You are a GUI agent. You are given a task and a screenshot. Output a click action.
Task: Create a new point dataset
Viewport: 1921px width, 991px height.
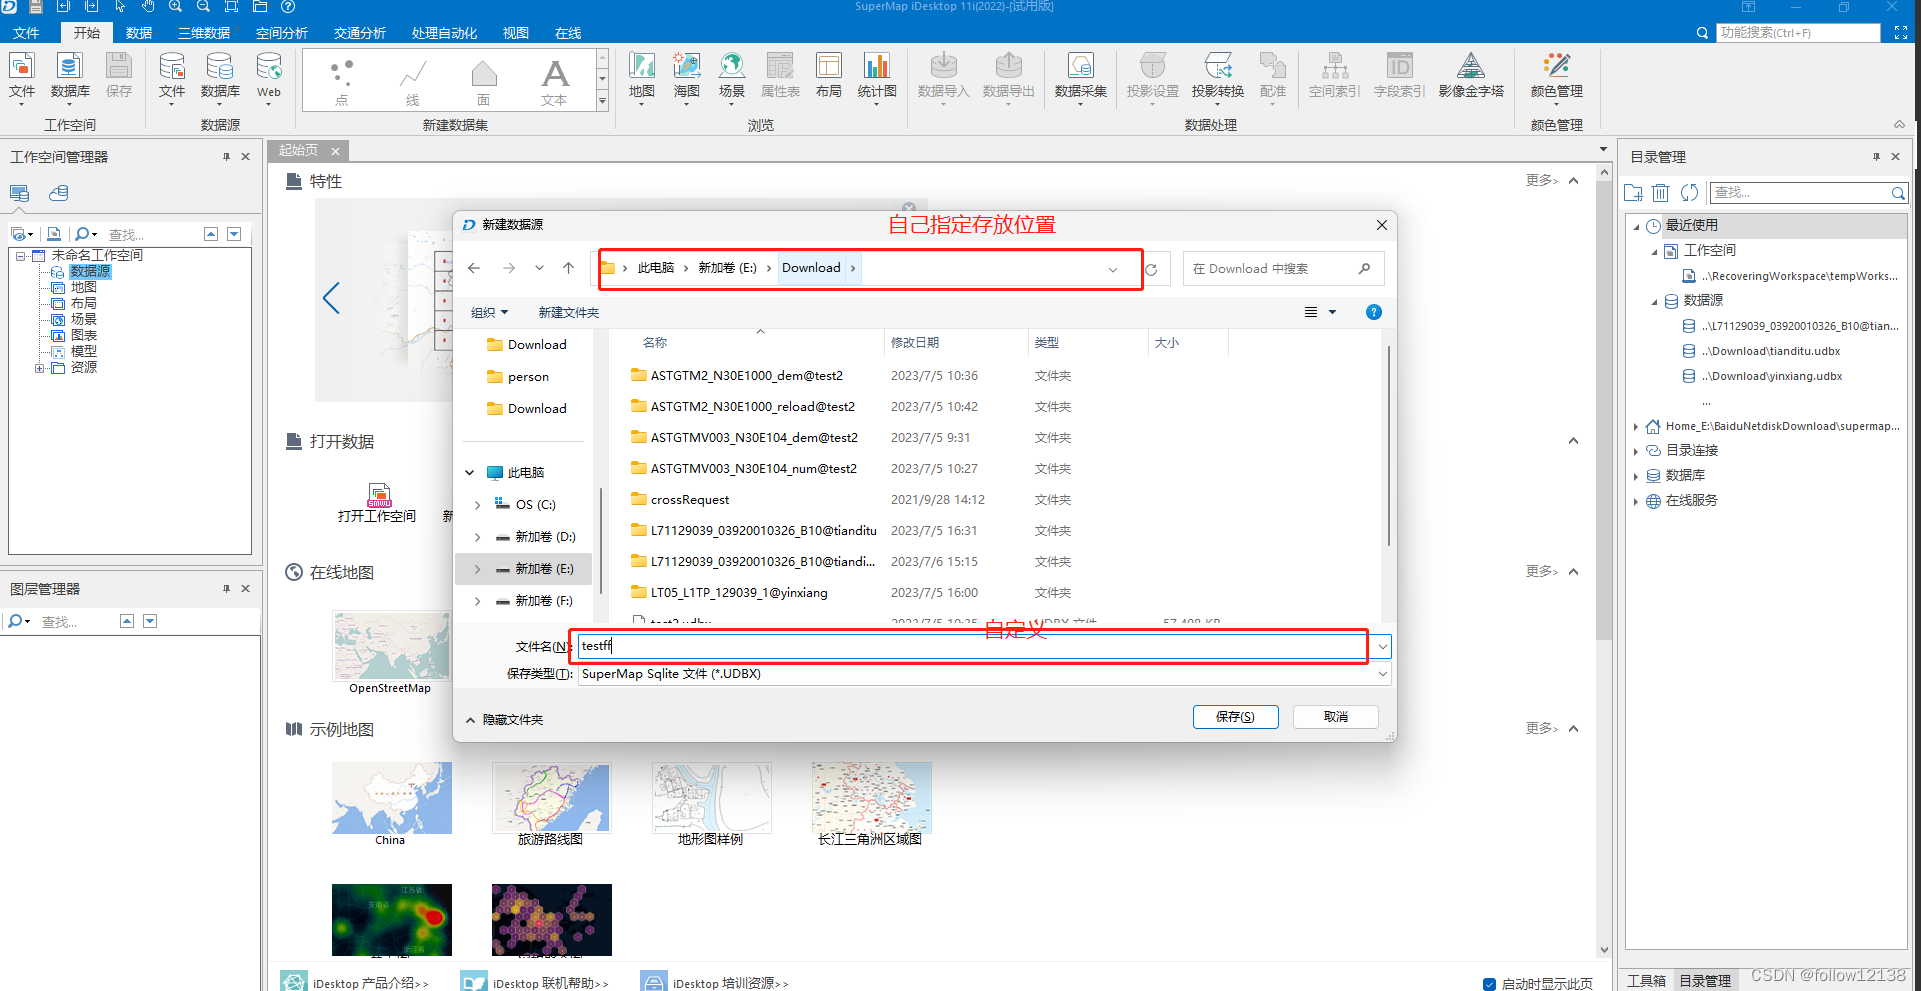pyautogui.click(x=340, y=80)
